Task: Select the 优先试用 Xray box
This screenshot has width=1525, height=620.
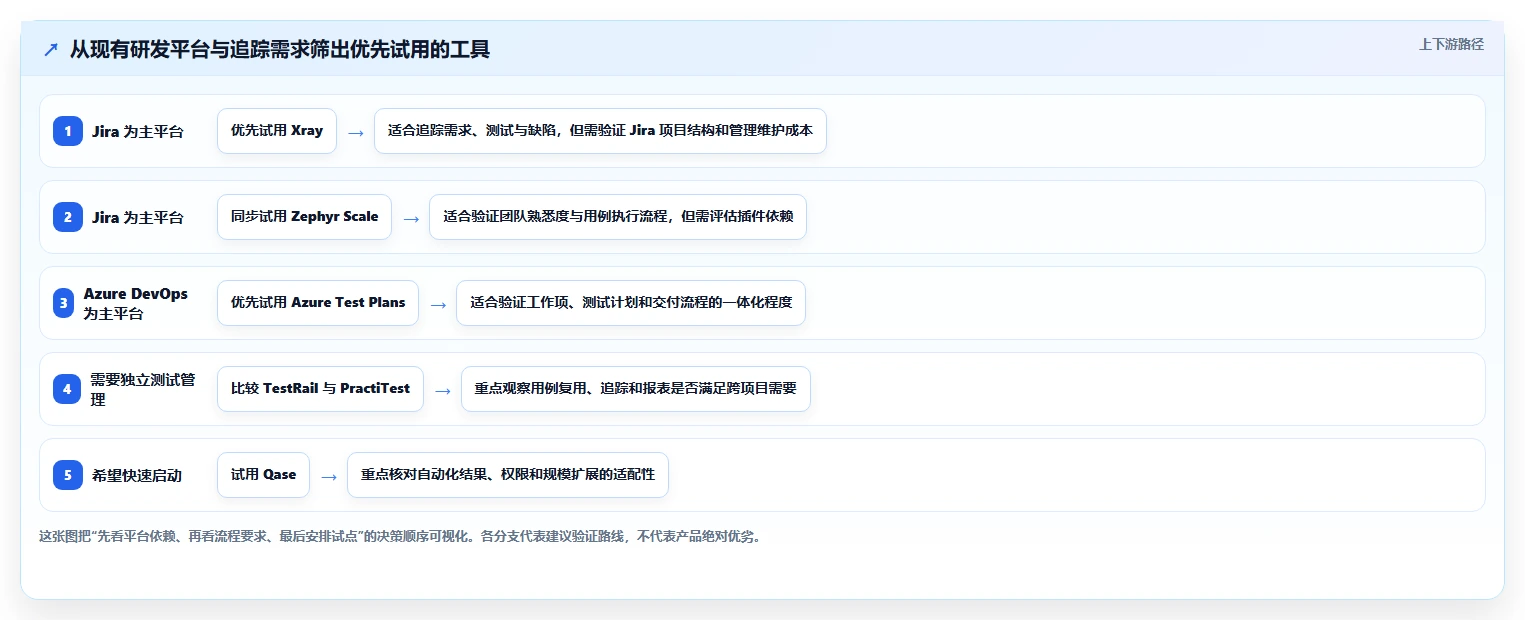Action: click(x=277, y=131)
